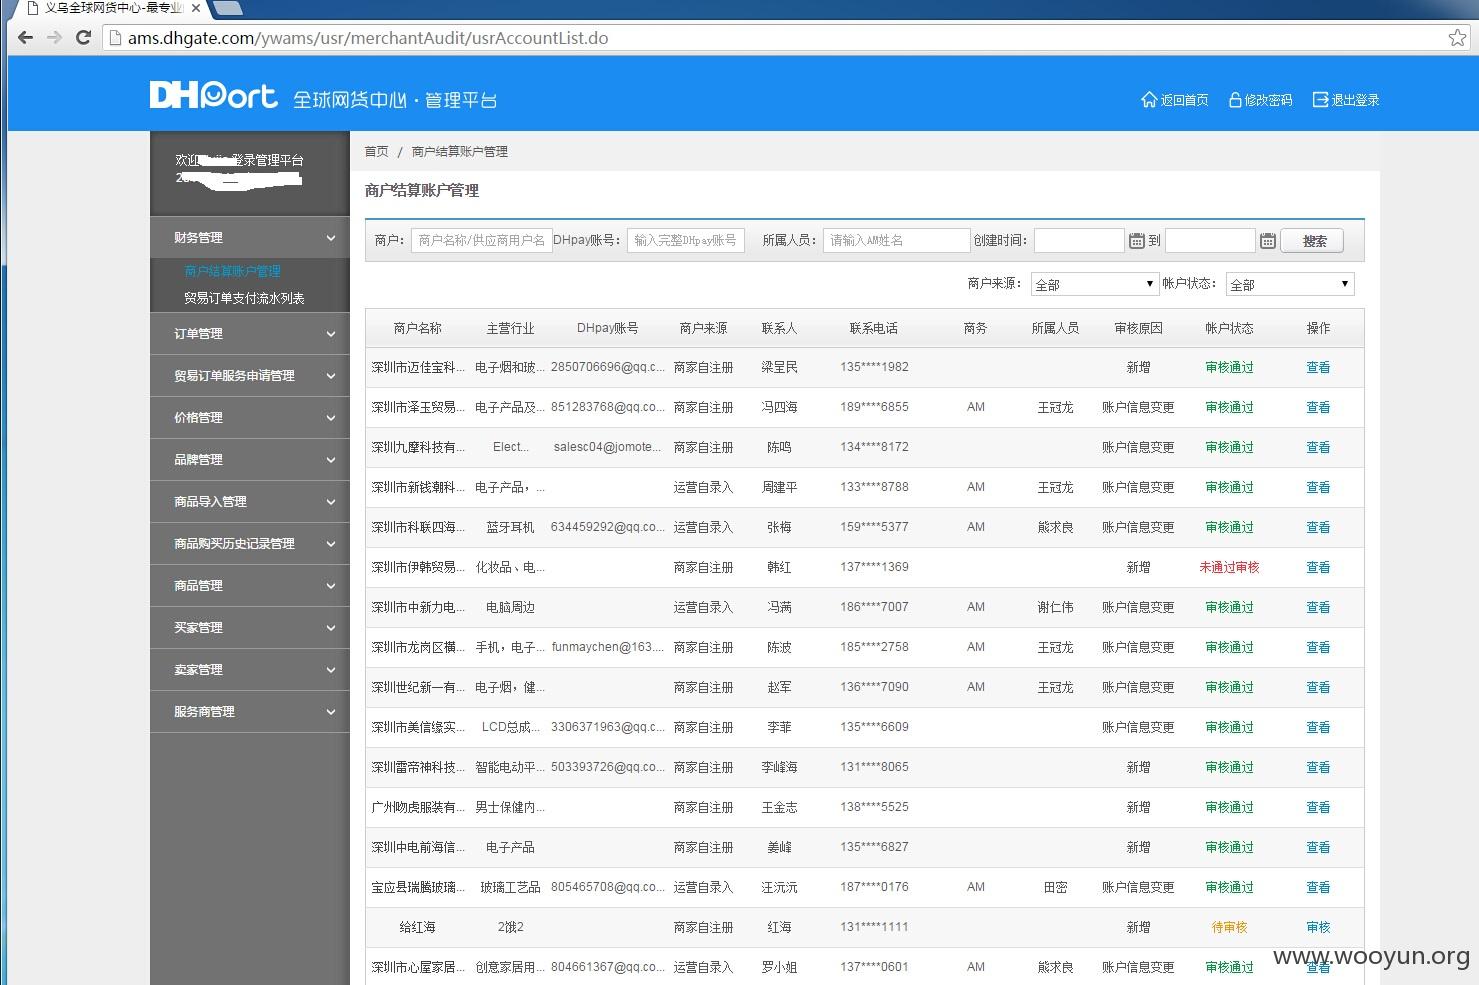This screenshot has height=985, width=1479.
Task: Focus the DHpay账号 input field
Action: point(686,240)
